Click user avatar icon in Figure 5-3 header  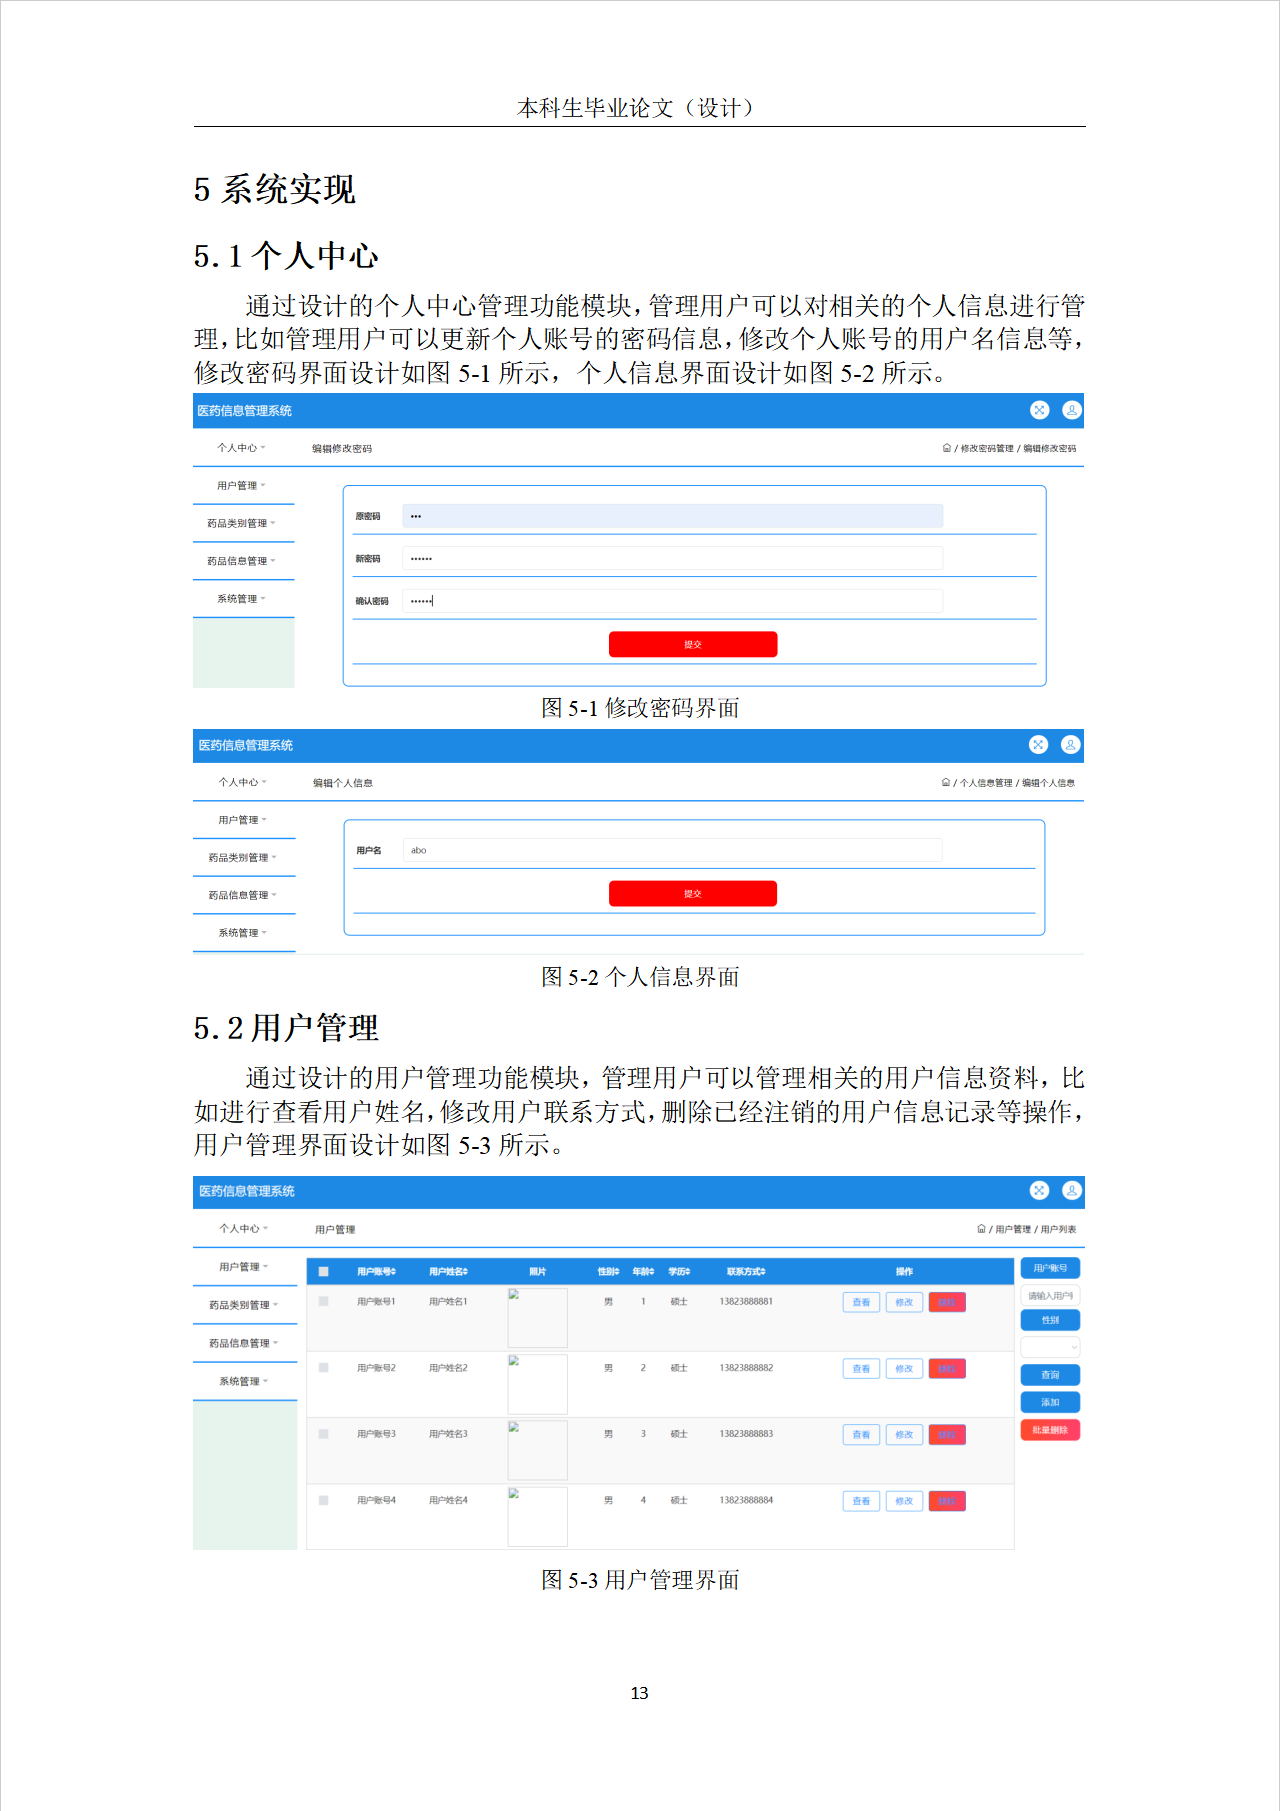[1072, 1190]
